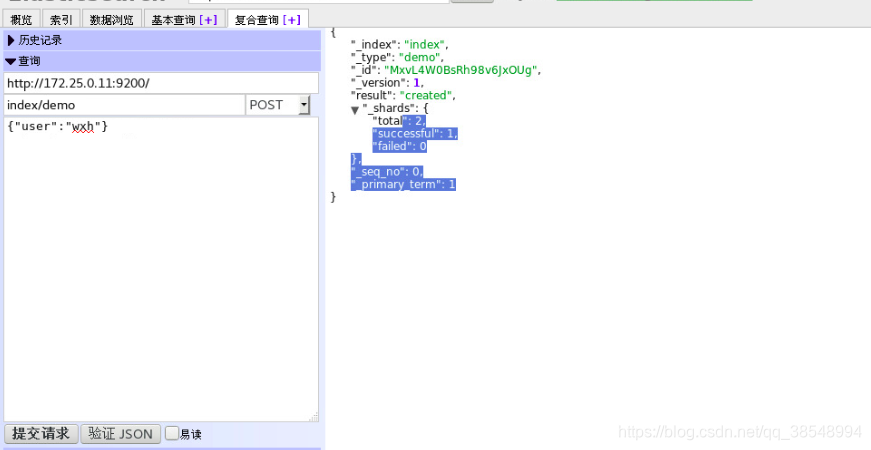Click the index/demo path input field

pyautogui.click(x=124, y=105)
